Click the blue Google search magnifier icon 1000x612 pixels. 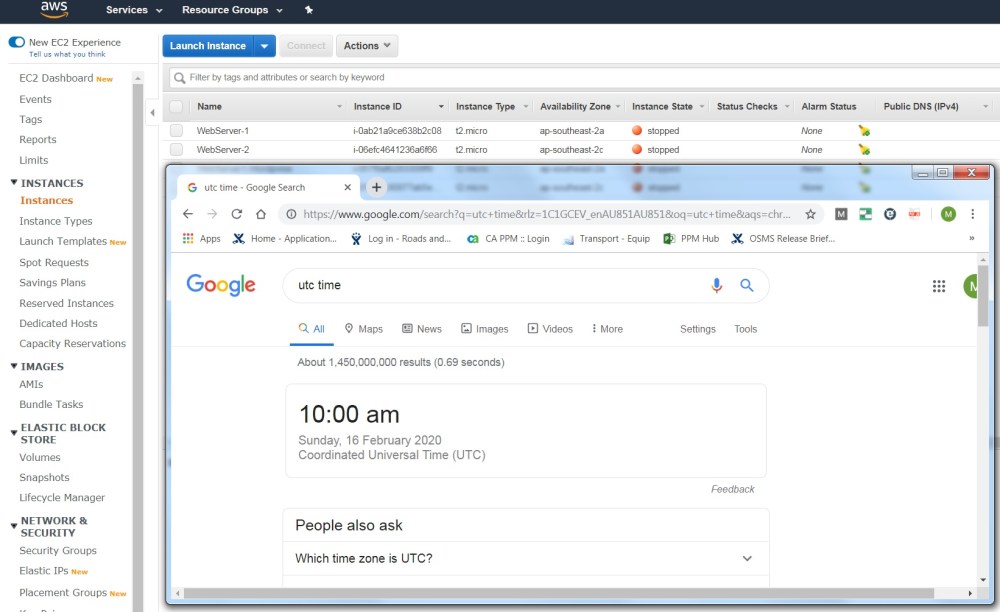(746, 286)
